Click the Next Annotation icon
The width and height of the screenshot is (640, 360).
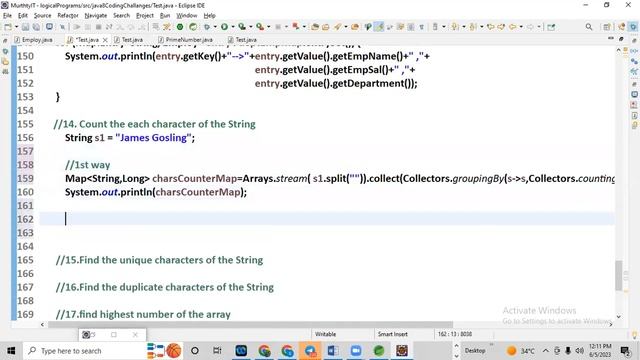click(x=455, y=27)
